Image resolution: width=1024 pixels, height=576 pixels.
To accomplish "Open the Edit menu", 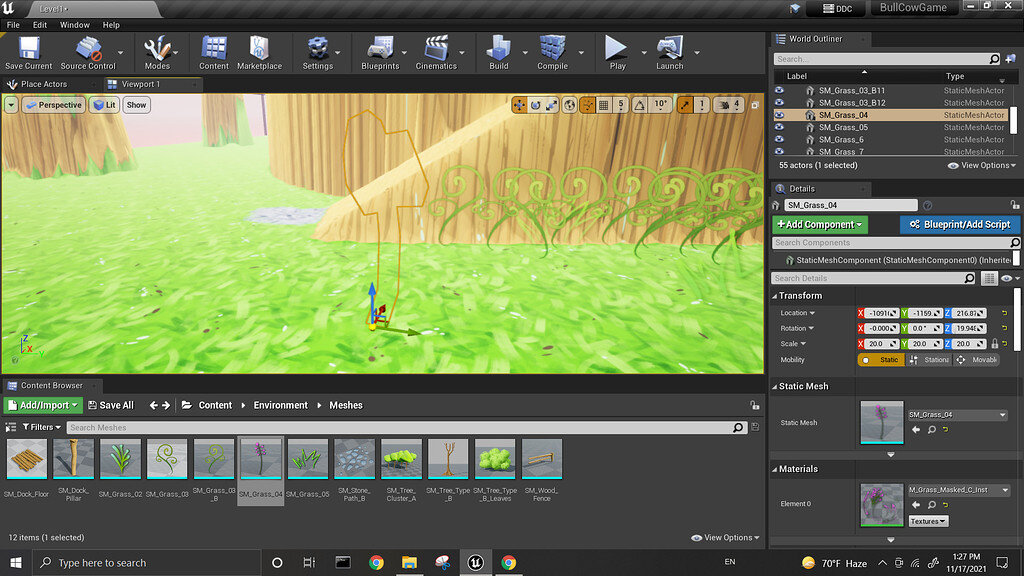I will pyautogui.click(x=40, y=25).
